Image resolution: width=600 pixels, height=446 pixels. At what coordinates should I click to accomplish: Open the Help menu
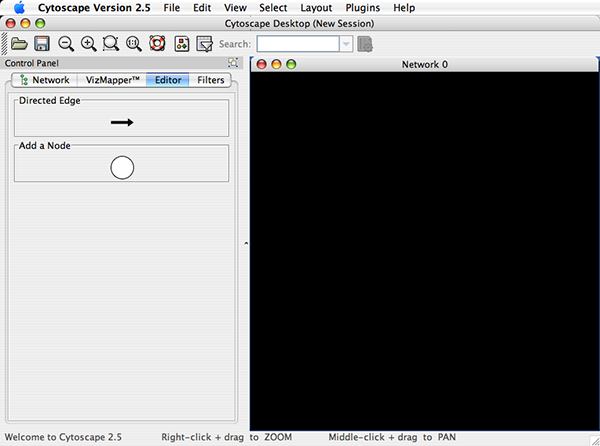[404, 8]
